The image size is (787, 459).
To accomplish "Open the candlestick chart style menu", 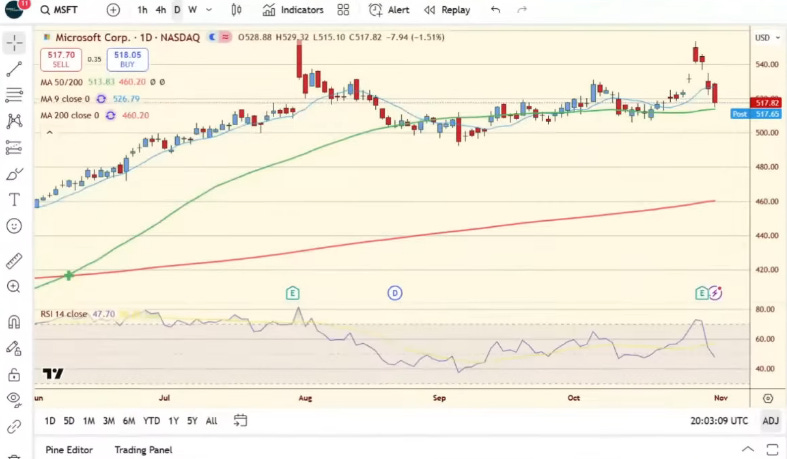I will [x=236, y=10].
